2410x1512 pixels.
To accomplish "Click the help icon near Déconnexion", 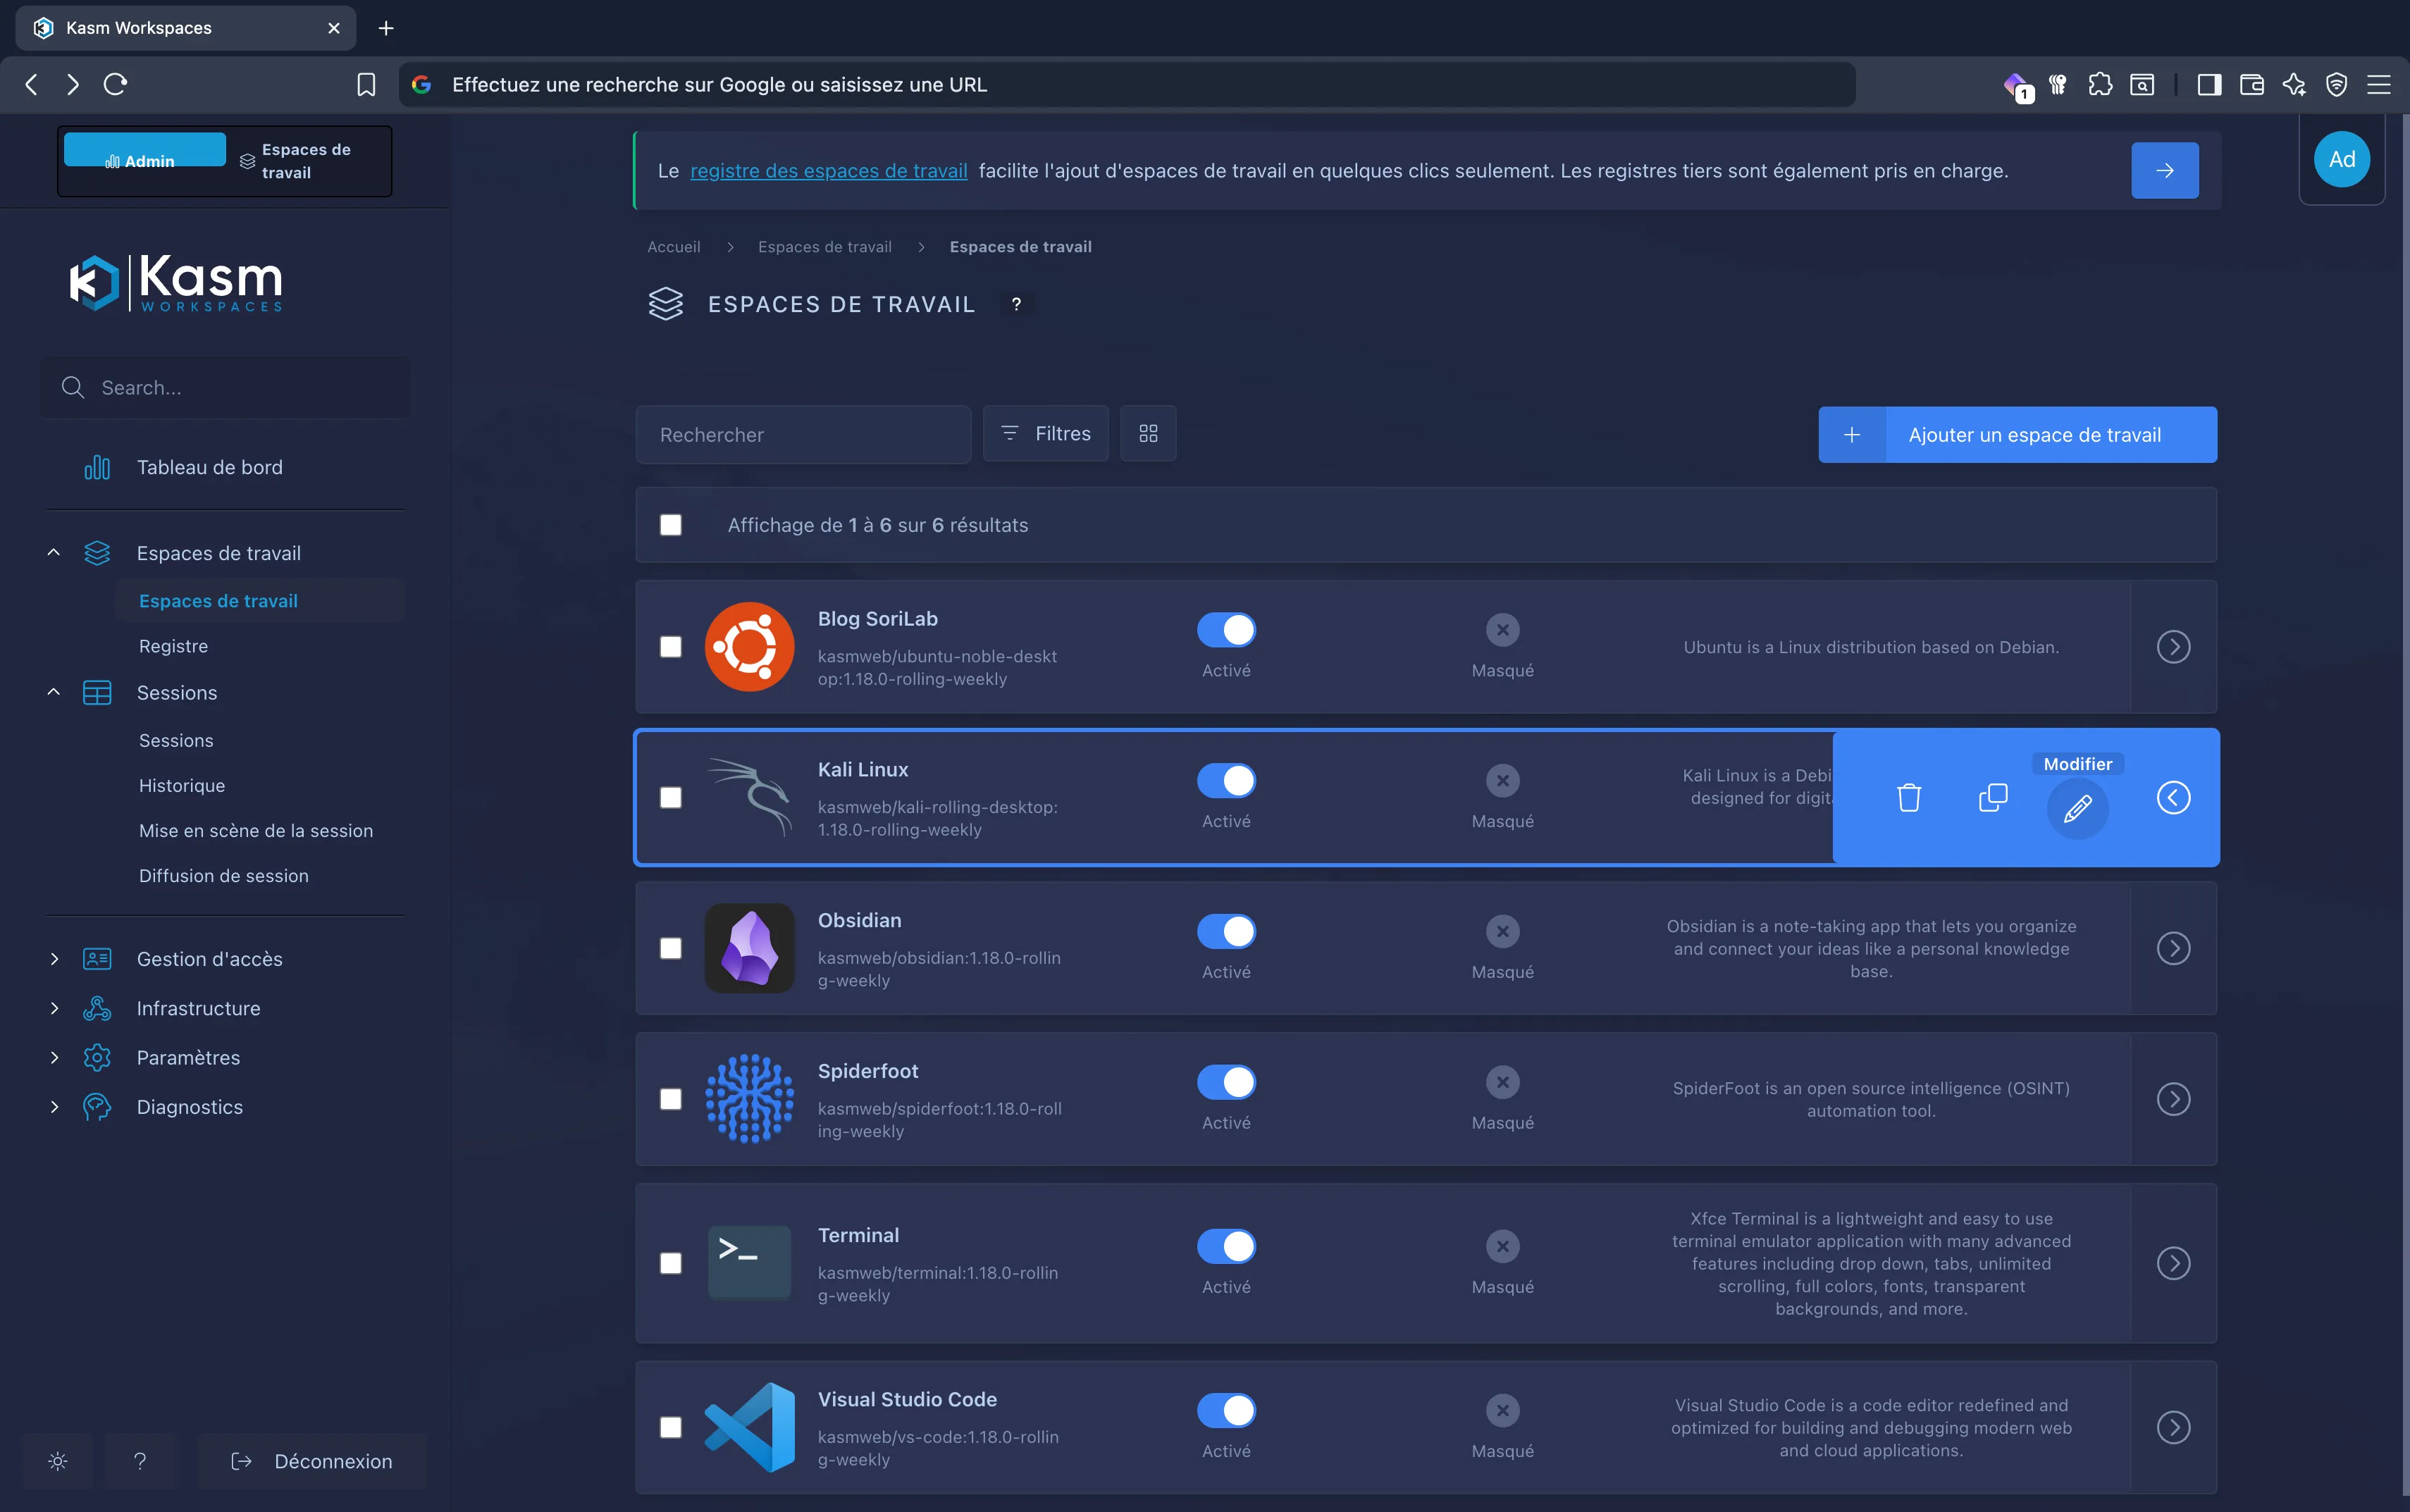I will point(140,1460).
